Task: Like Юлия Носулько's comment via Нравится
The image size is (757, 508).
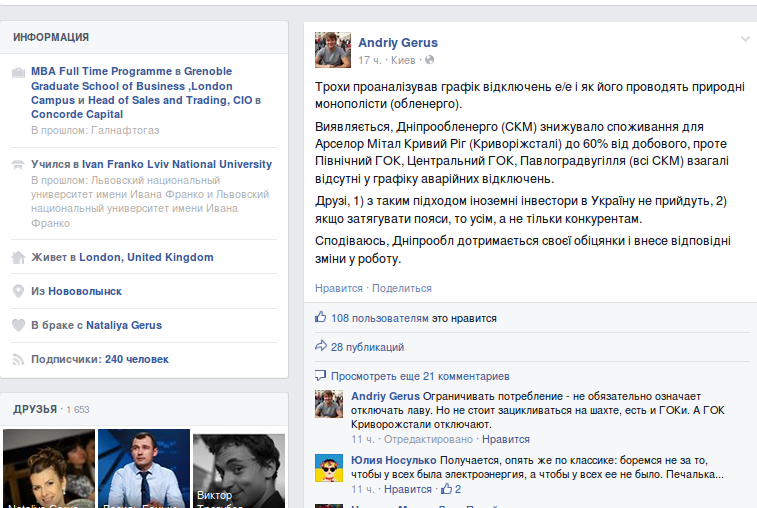Action: point(407,489)
